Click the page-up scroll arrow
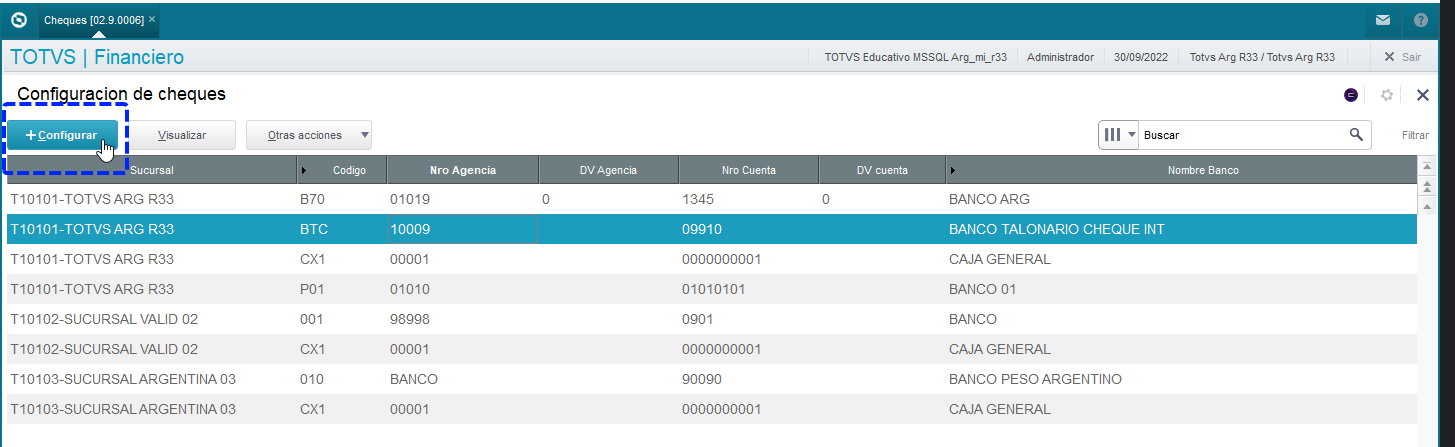The width and height of the screenshot is (1455, 447). tap(1427, 188)
